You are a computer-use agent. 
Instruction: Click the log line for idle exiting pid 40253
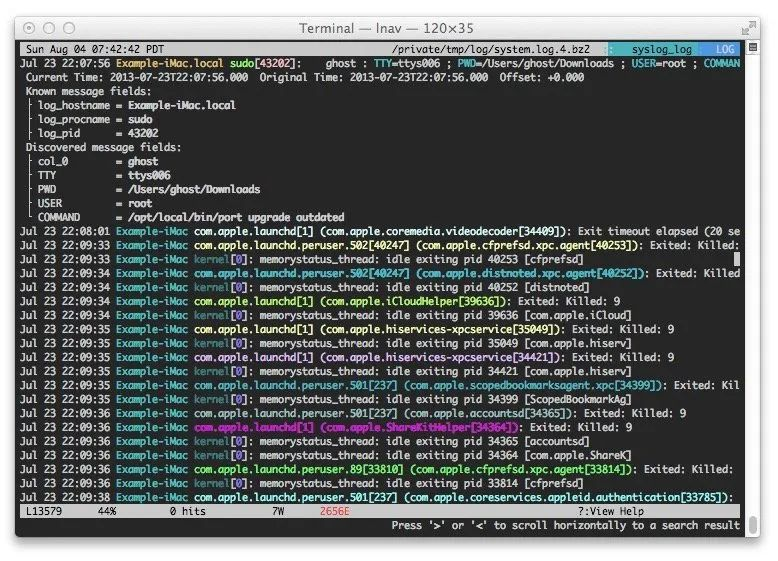point(302,259)
